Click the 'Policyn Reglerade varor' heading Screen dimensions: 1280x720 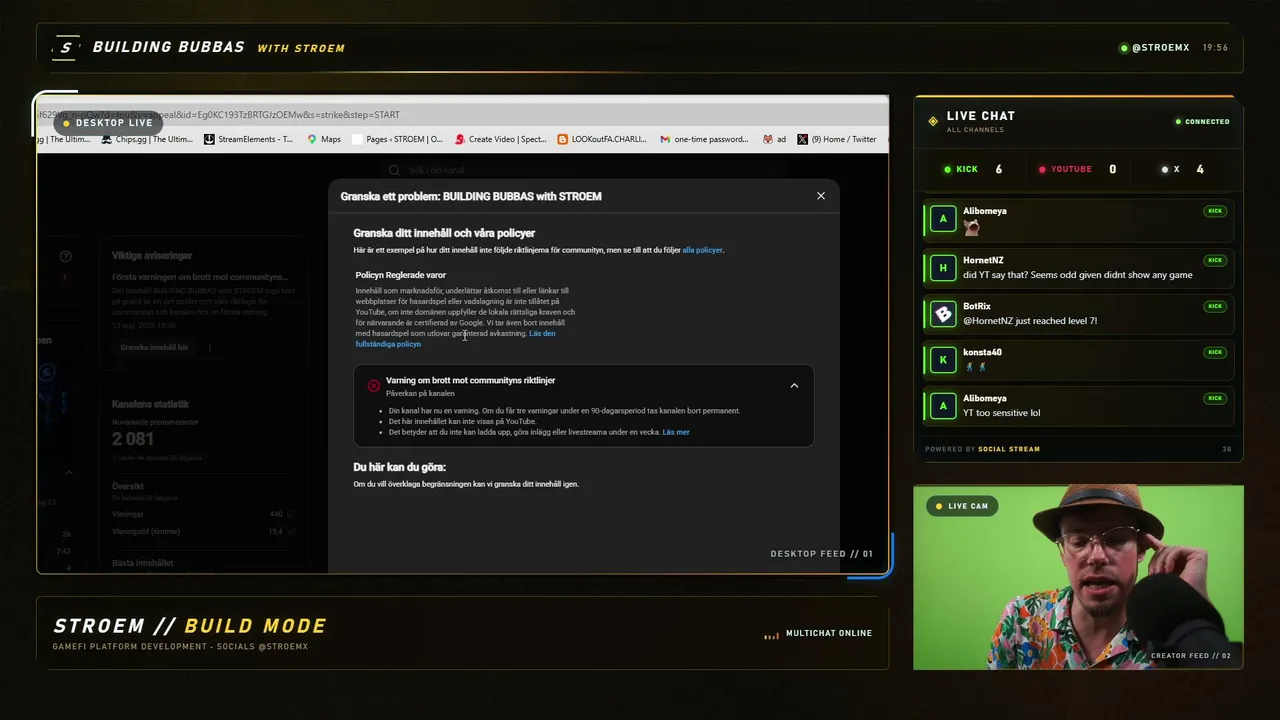click(400, 275)
